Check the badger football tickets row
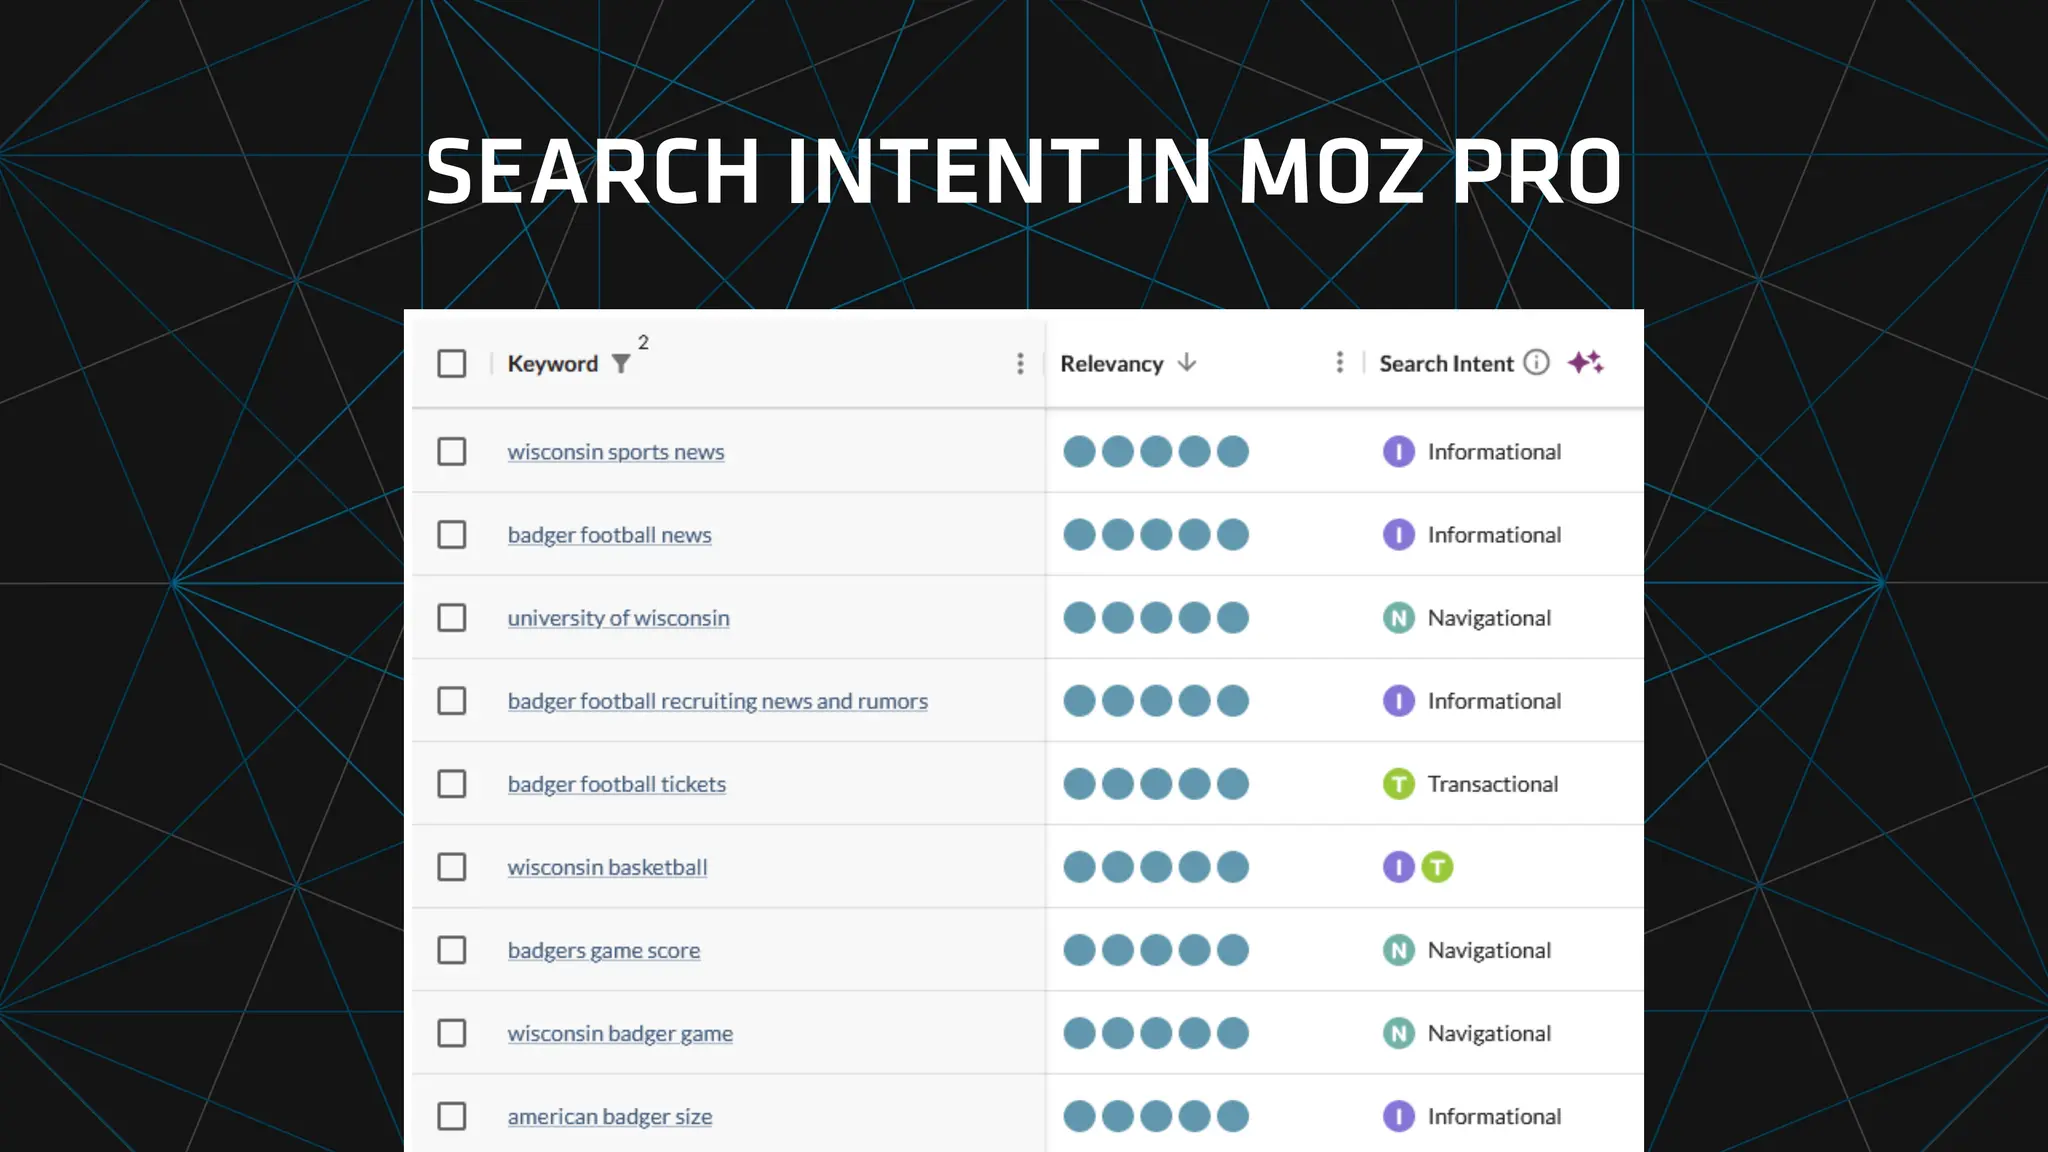 [x=452, y=784]
